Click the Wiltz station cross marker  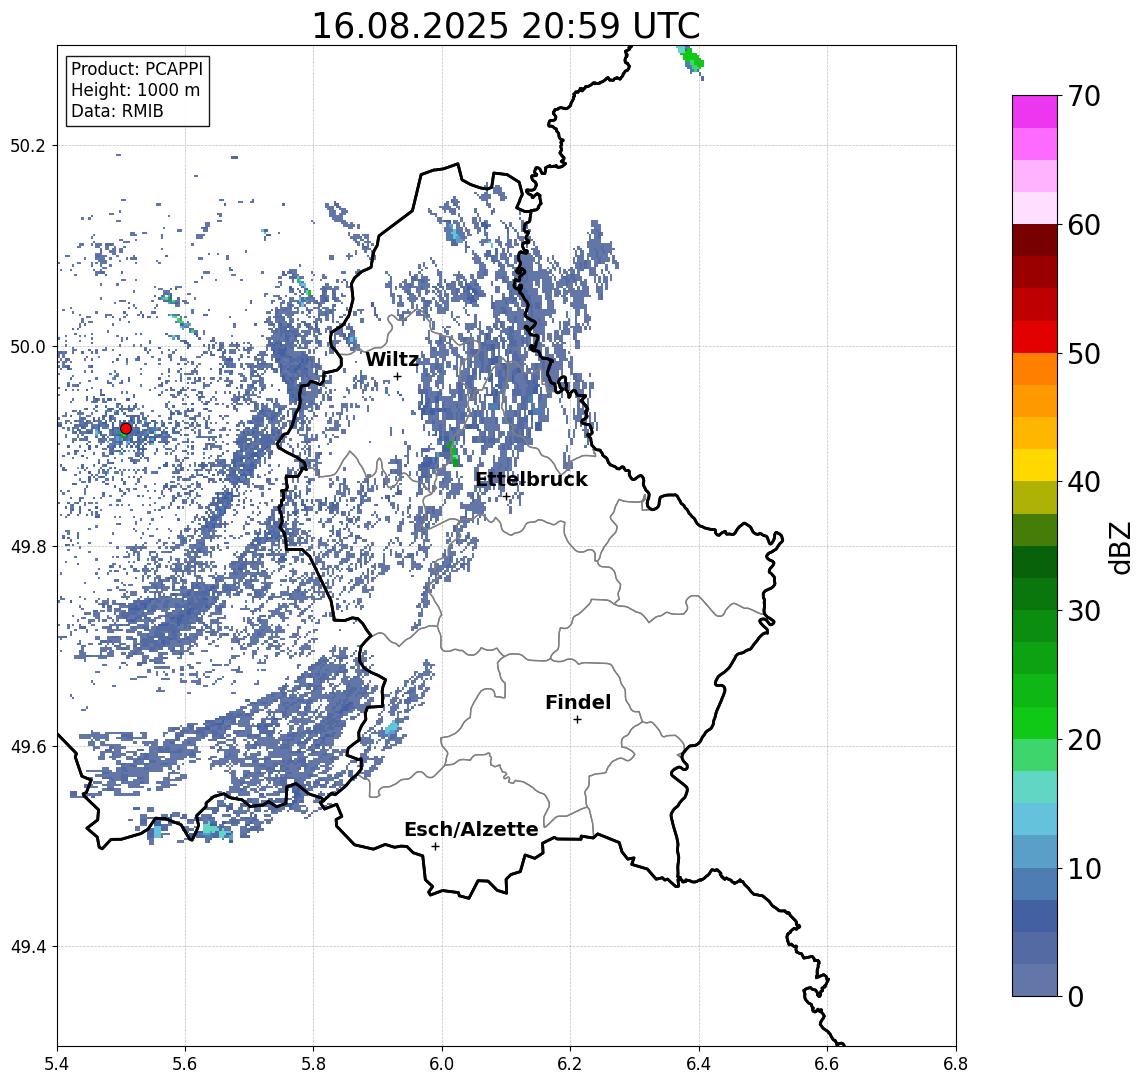coord(397,376)
